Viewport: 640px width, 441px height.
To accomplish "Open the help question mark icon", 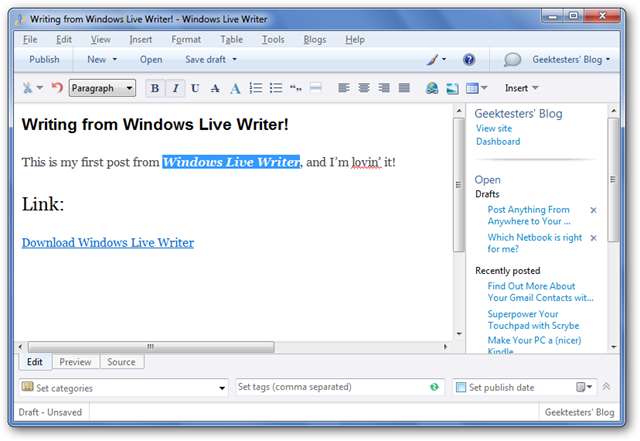I will tap(468, 60).
